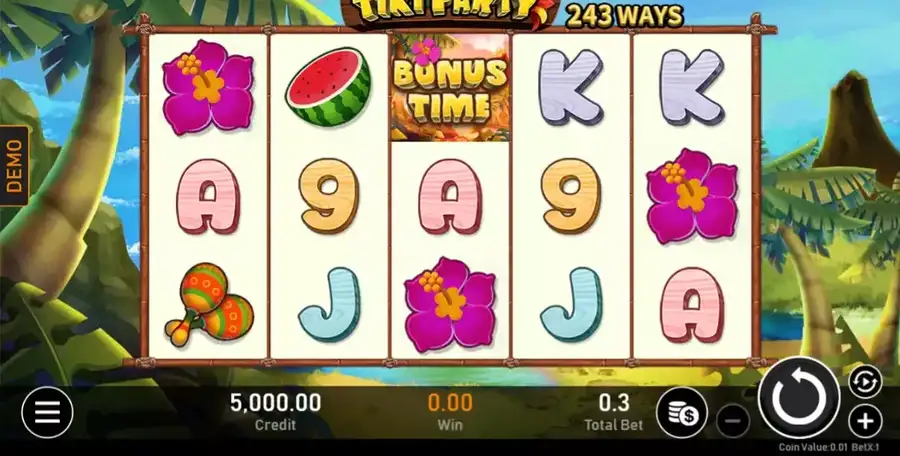Screen dimensions: 900x456
Task: Select the Bonus Time scatter symbol
Action: (450, 87)
